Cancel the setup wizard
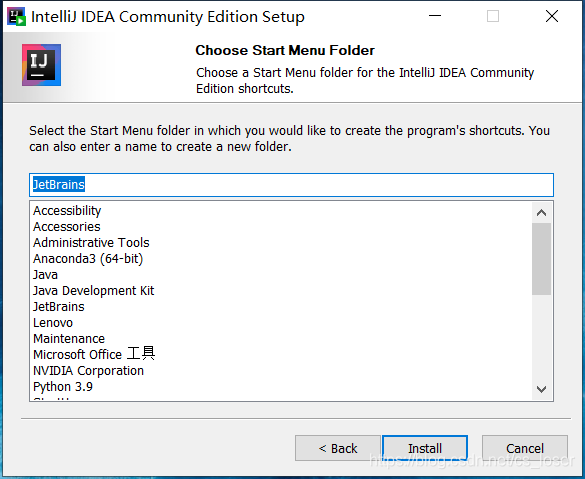This screenshot has height=479, width=585. 525,448
